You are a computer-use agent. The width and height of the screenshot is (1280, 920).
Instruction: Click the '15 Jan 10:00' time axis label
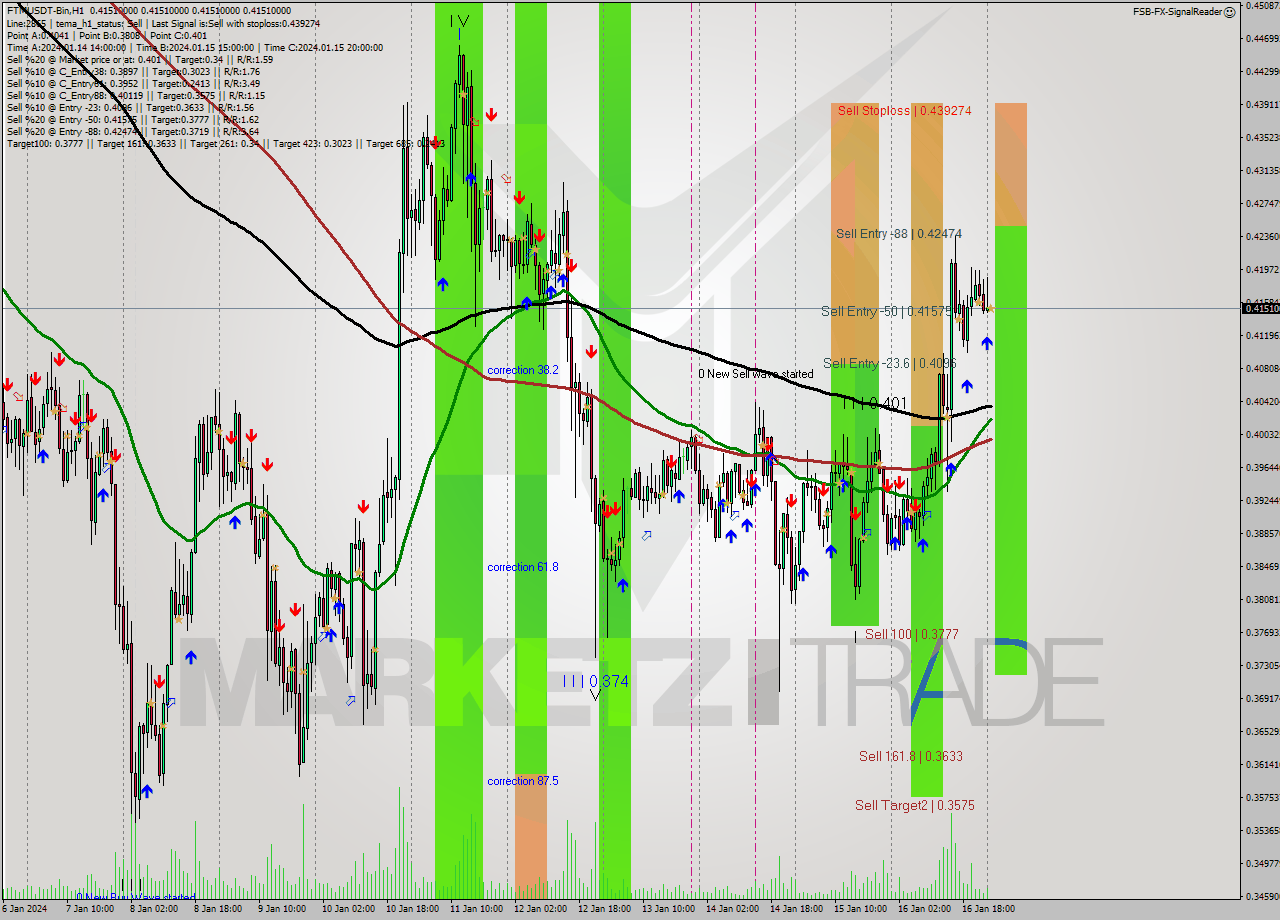coord(860,909)
